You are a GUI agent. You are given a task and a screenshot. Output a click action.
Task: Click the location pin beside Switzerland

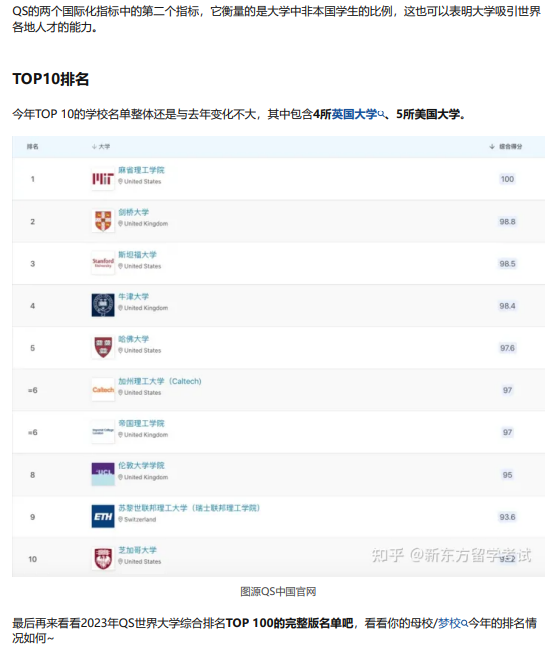120,519
